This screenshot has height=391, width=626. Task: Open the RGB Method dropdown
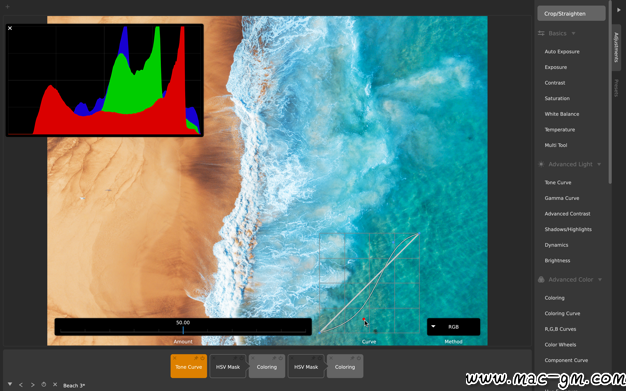coord(454,327)
